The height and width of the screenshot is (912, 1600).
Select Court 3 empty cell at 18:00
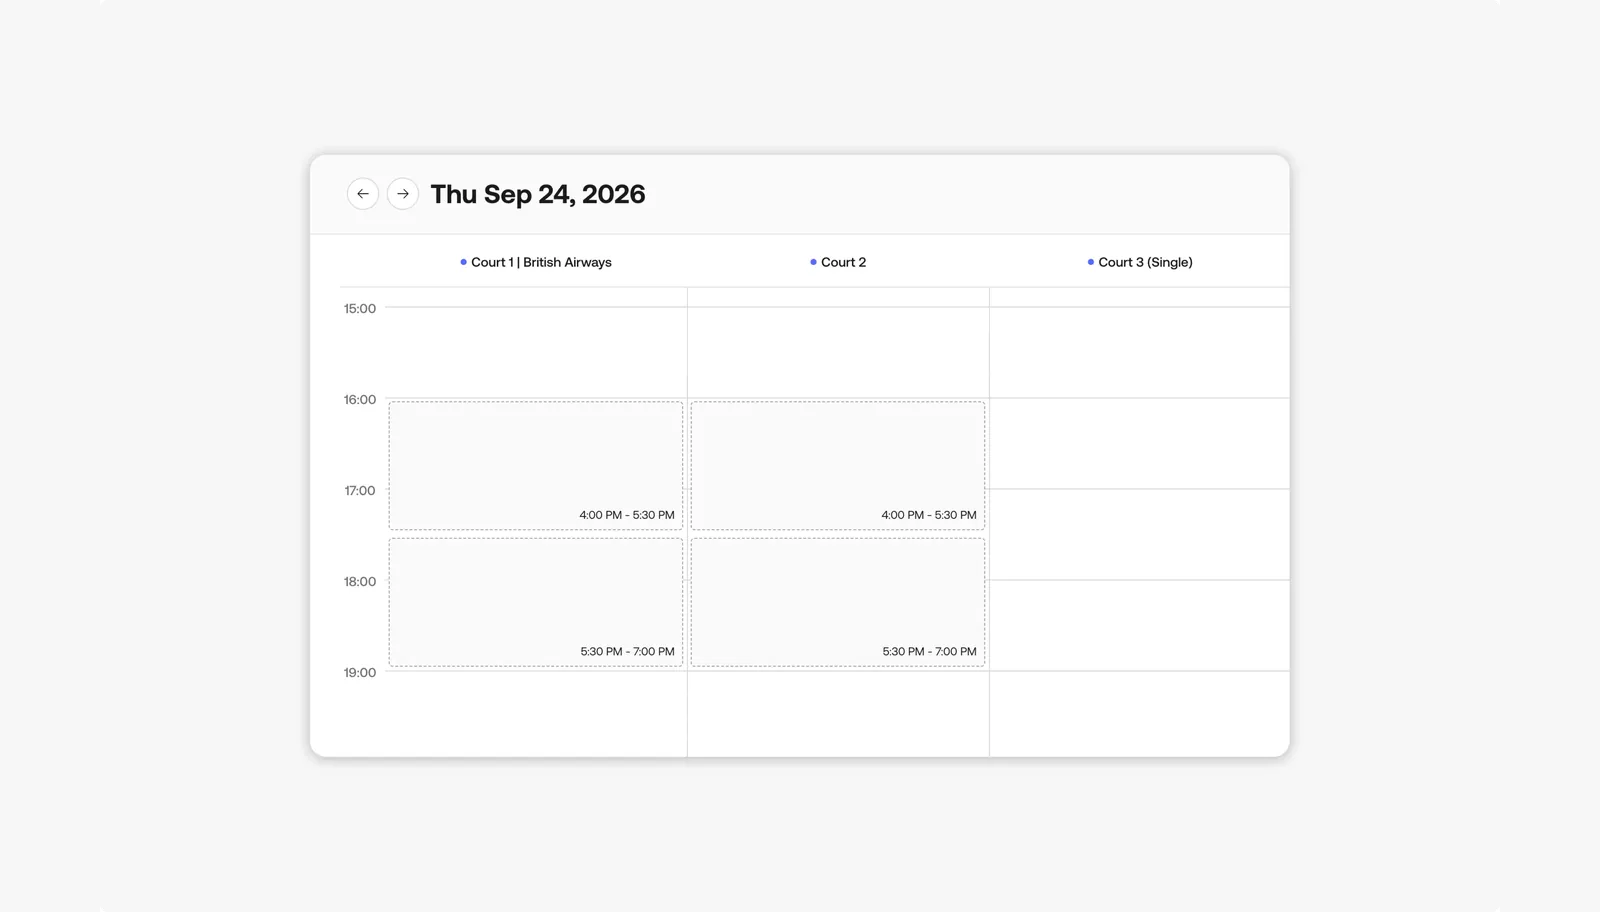[1140, 626]
